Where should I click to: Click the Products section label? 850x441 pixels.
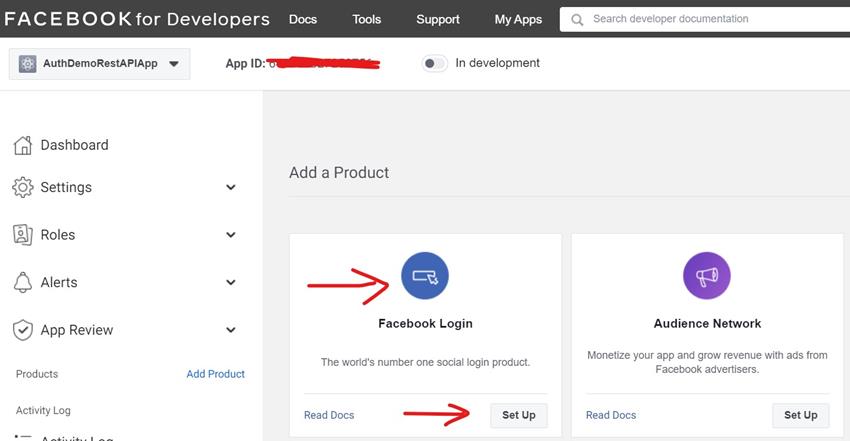click(x=37, y=374)
